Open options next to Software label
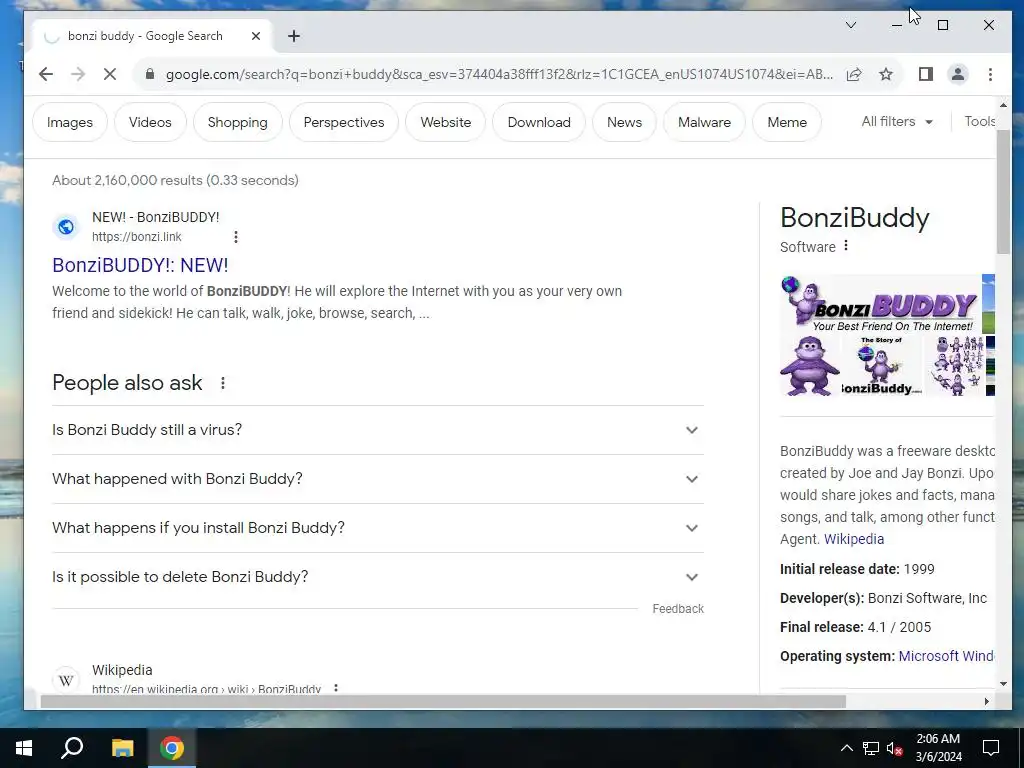 (x=846, y=246)
